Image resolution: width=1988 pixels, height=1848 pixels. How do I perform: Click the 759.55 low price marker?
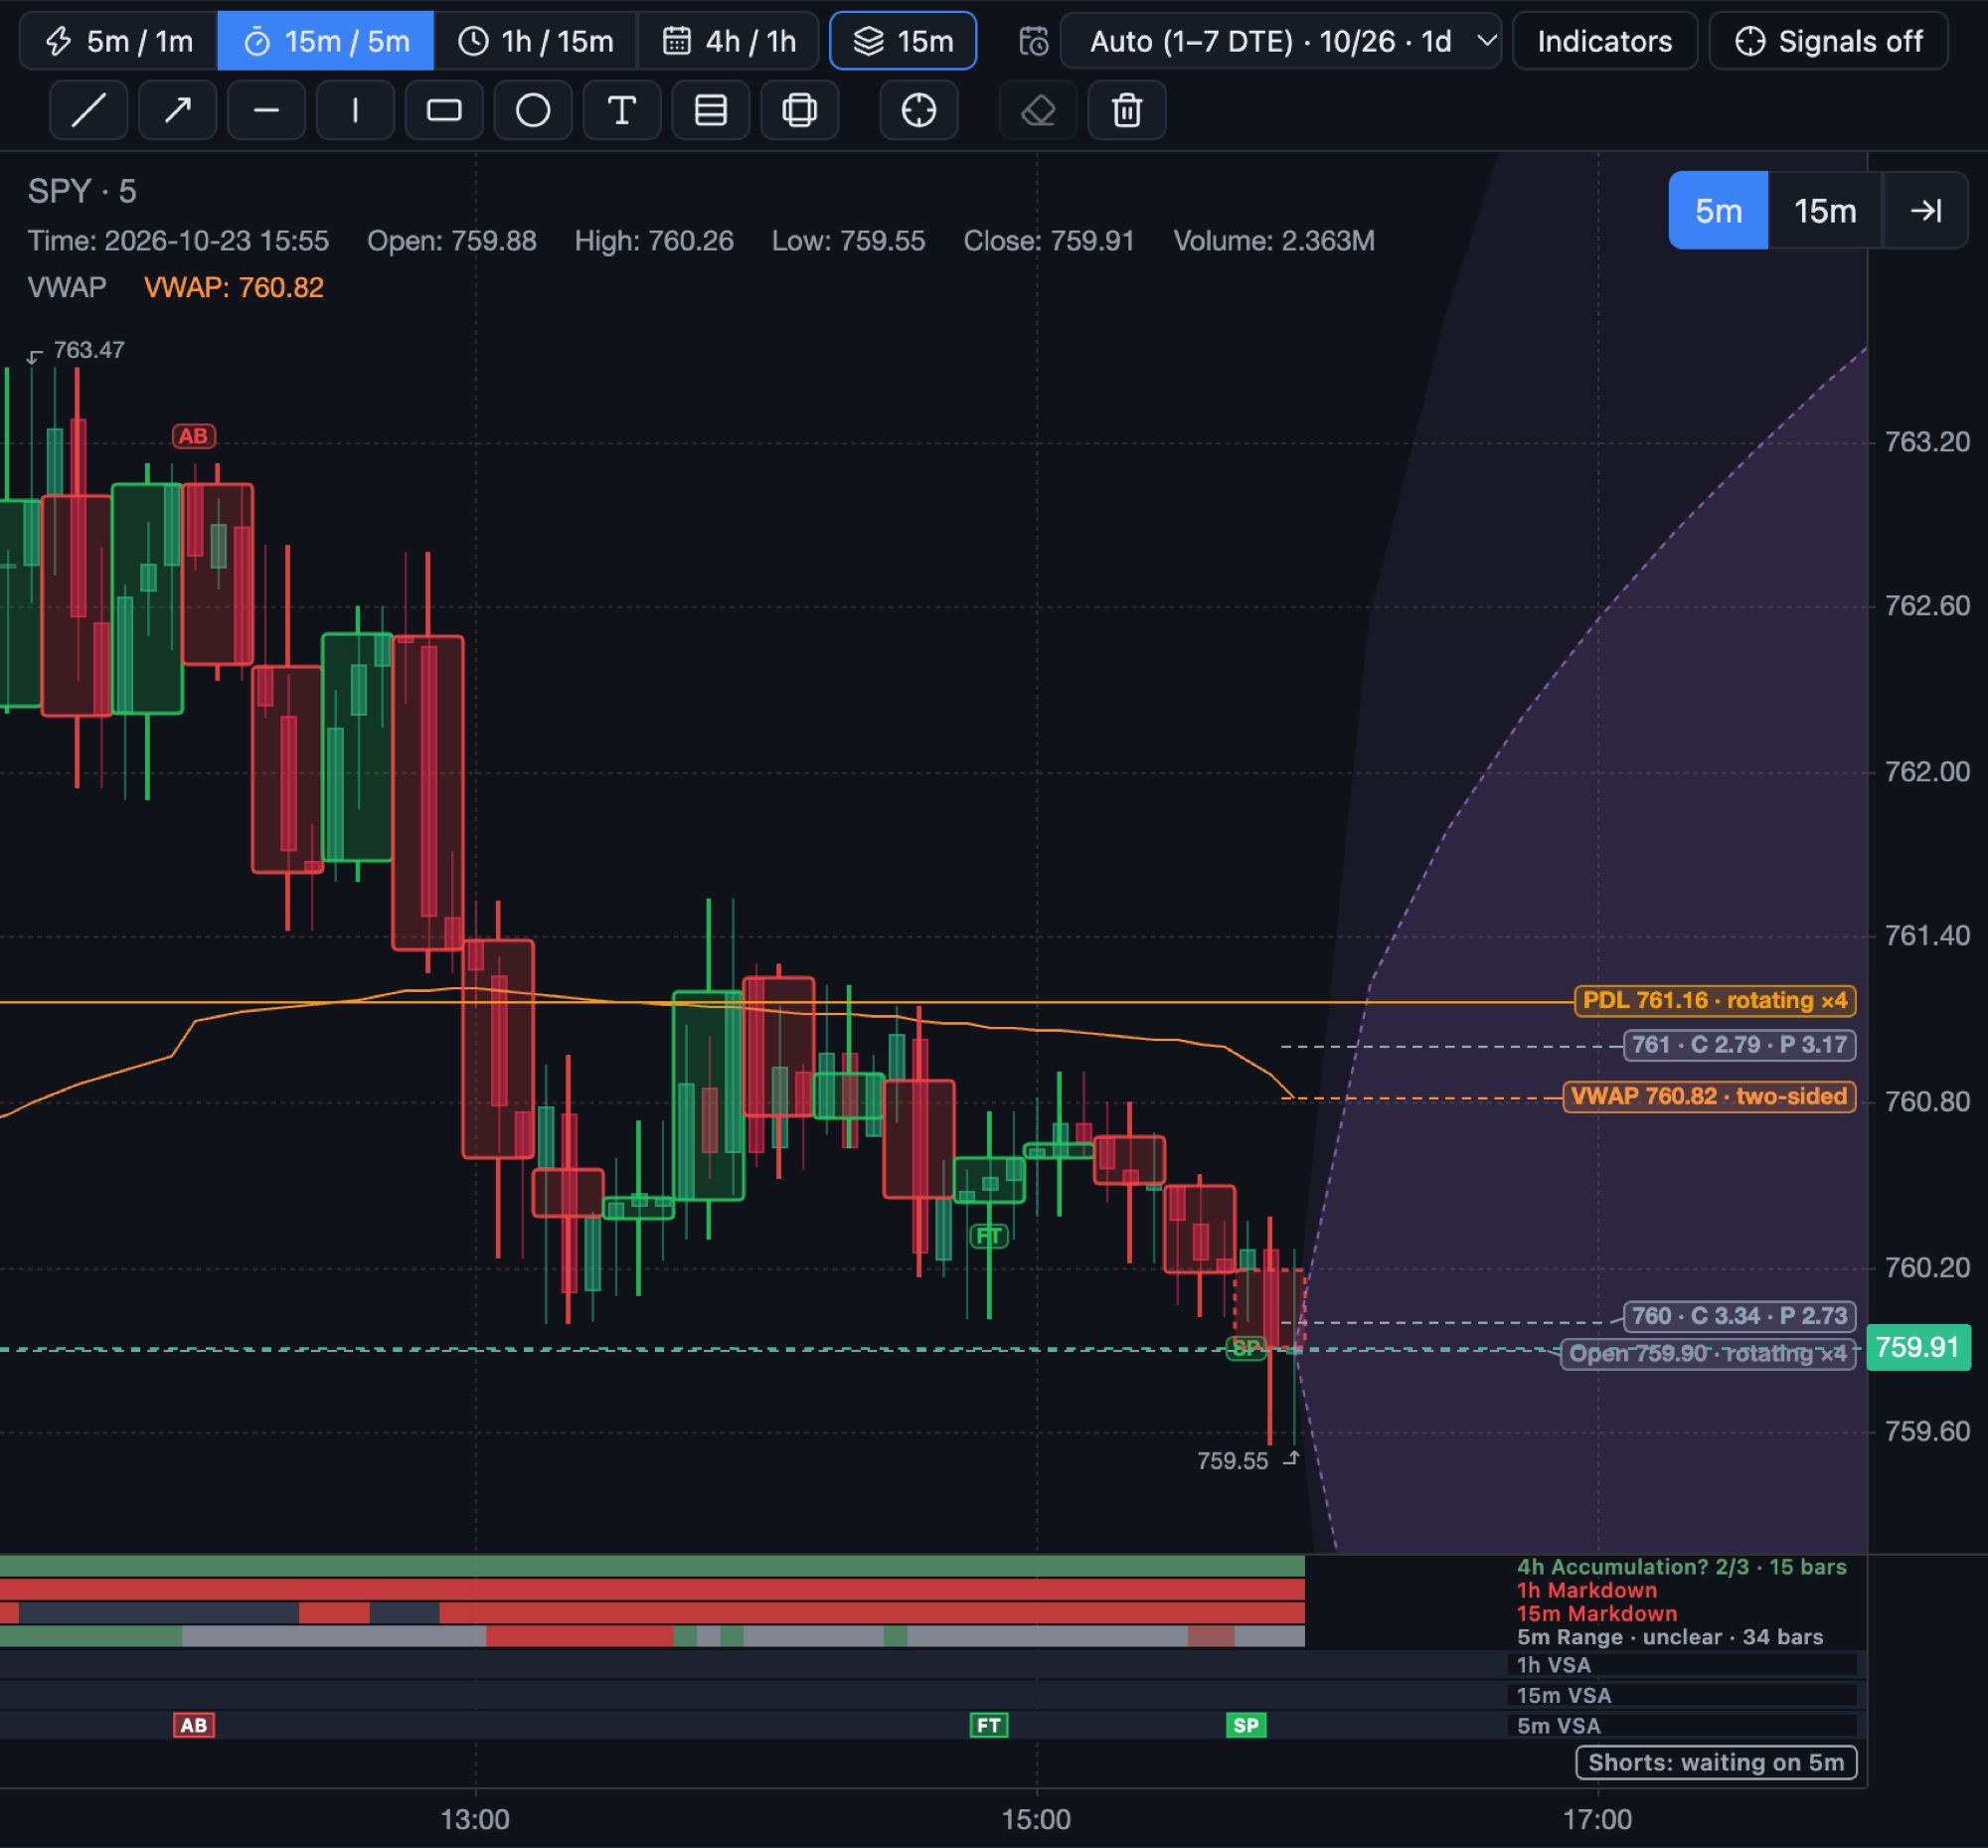1232,1461
